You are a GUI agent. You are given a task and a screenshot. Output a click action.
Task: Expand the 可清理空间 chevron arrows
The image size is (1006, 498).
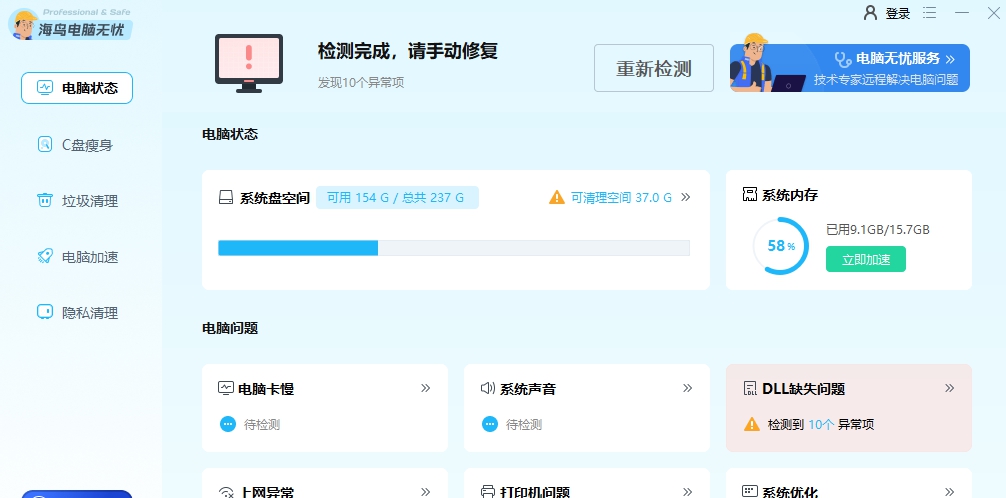point(686,197)
